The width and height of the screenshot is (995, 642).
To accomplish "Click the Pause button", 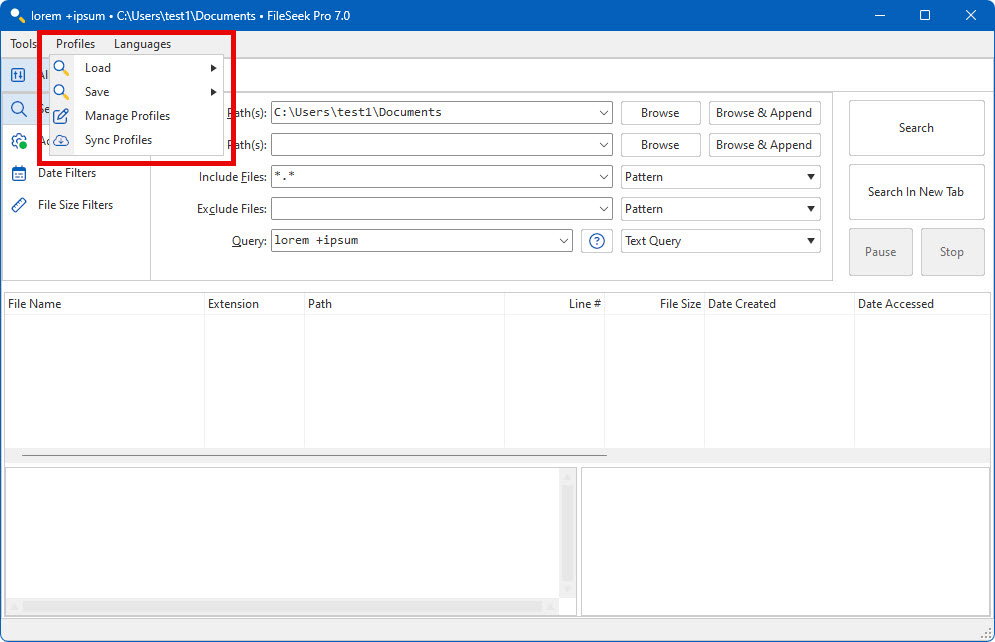I will point(881,252).
